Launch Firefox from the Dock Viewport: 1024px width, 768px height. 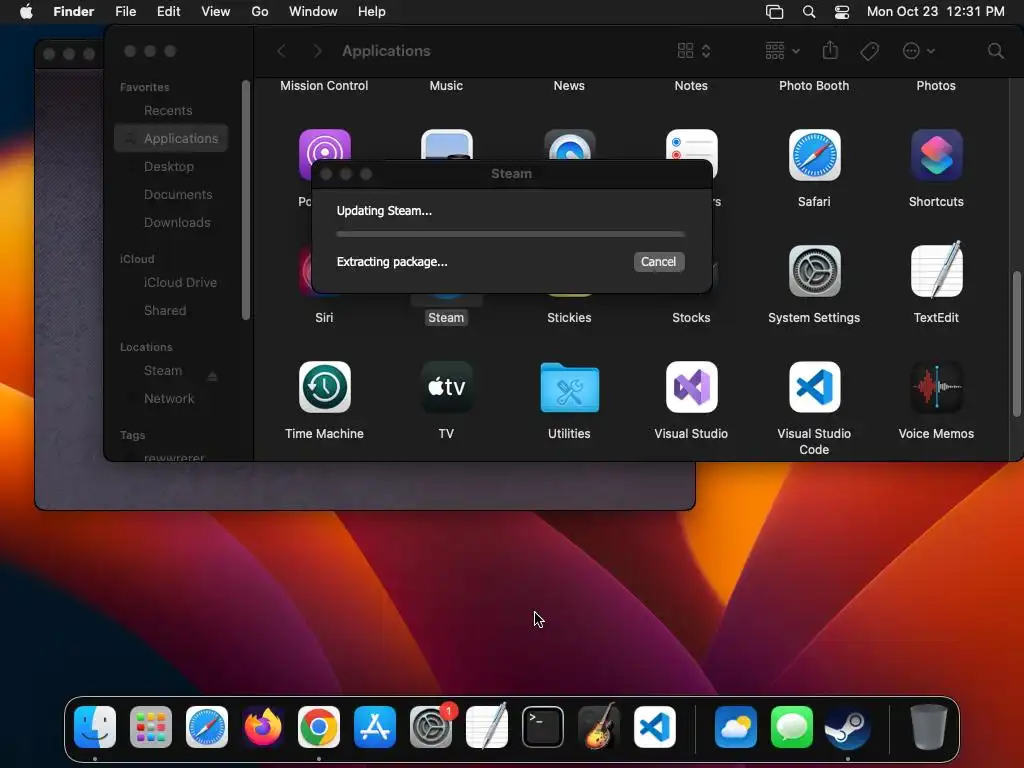pyautogui.click(x=263, y=727)
